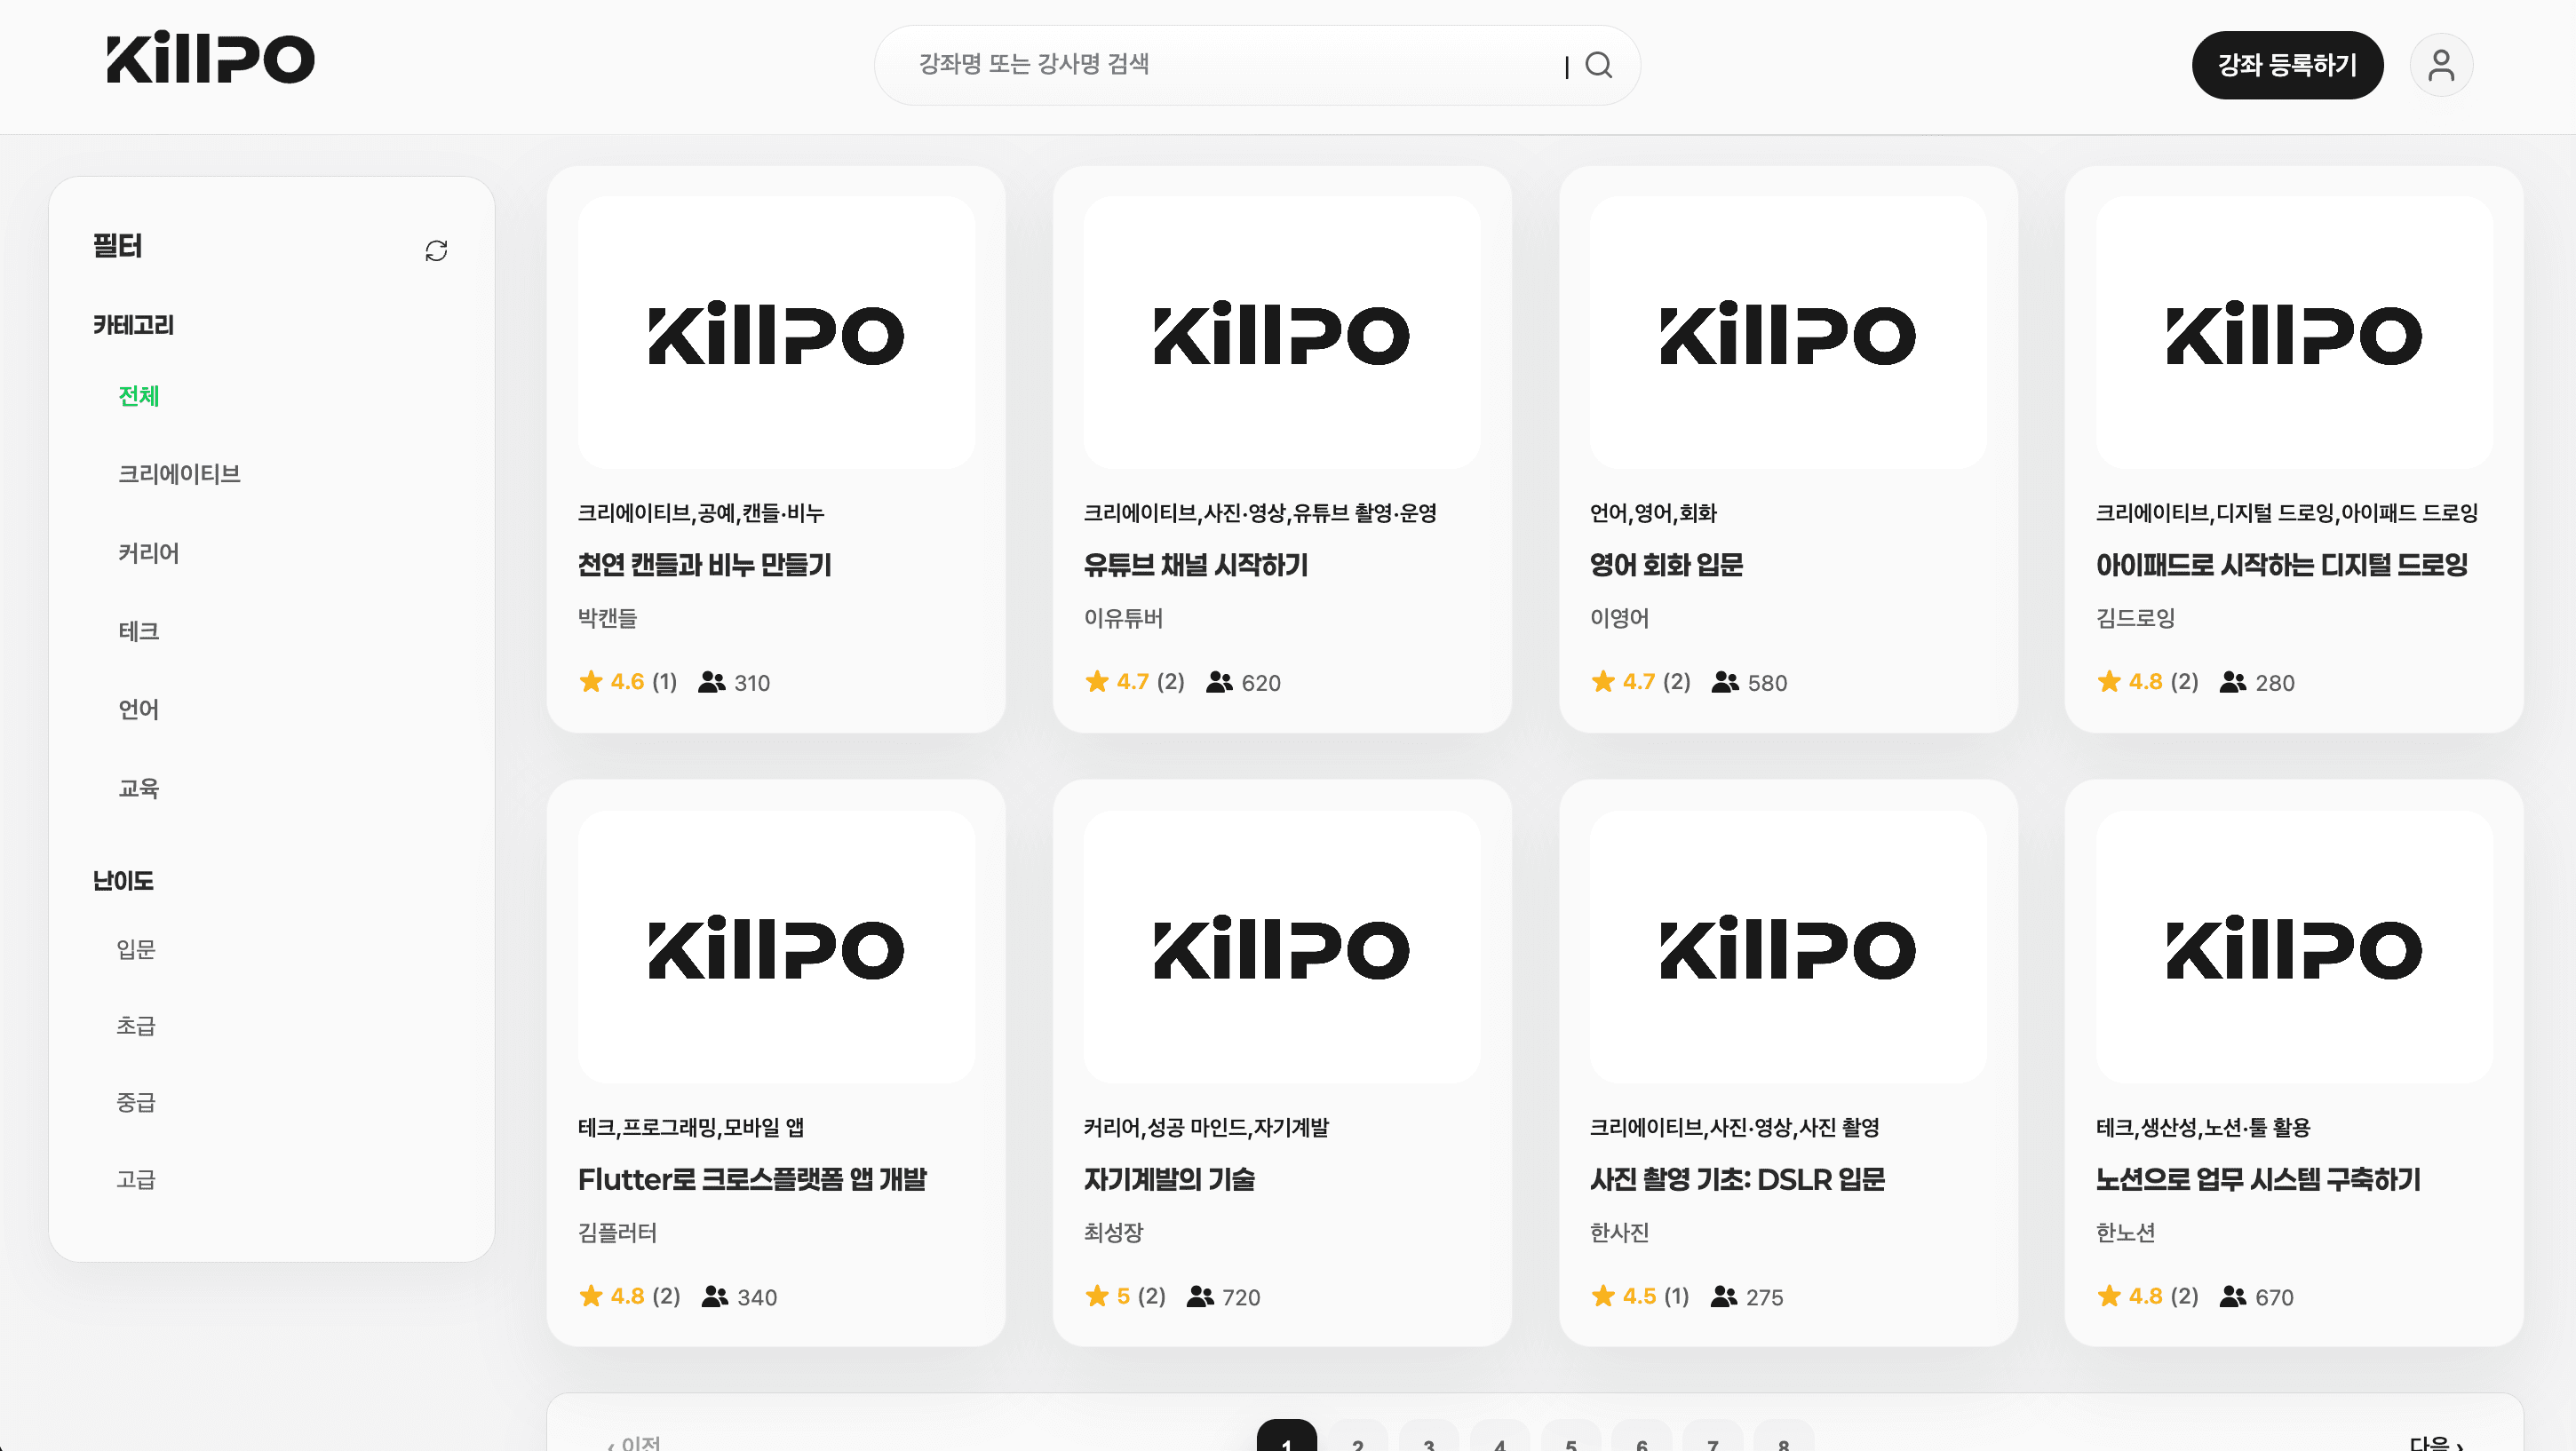Reset filters with the refresh icon

(436, 250)
